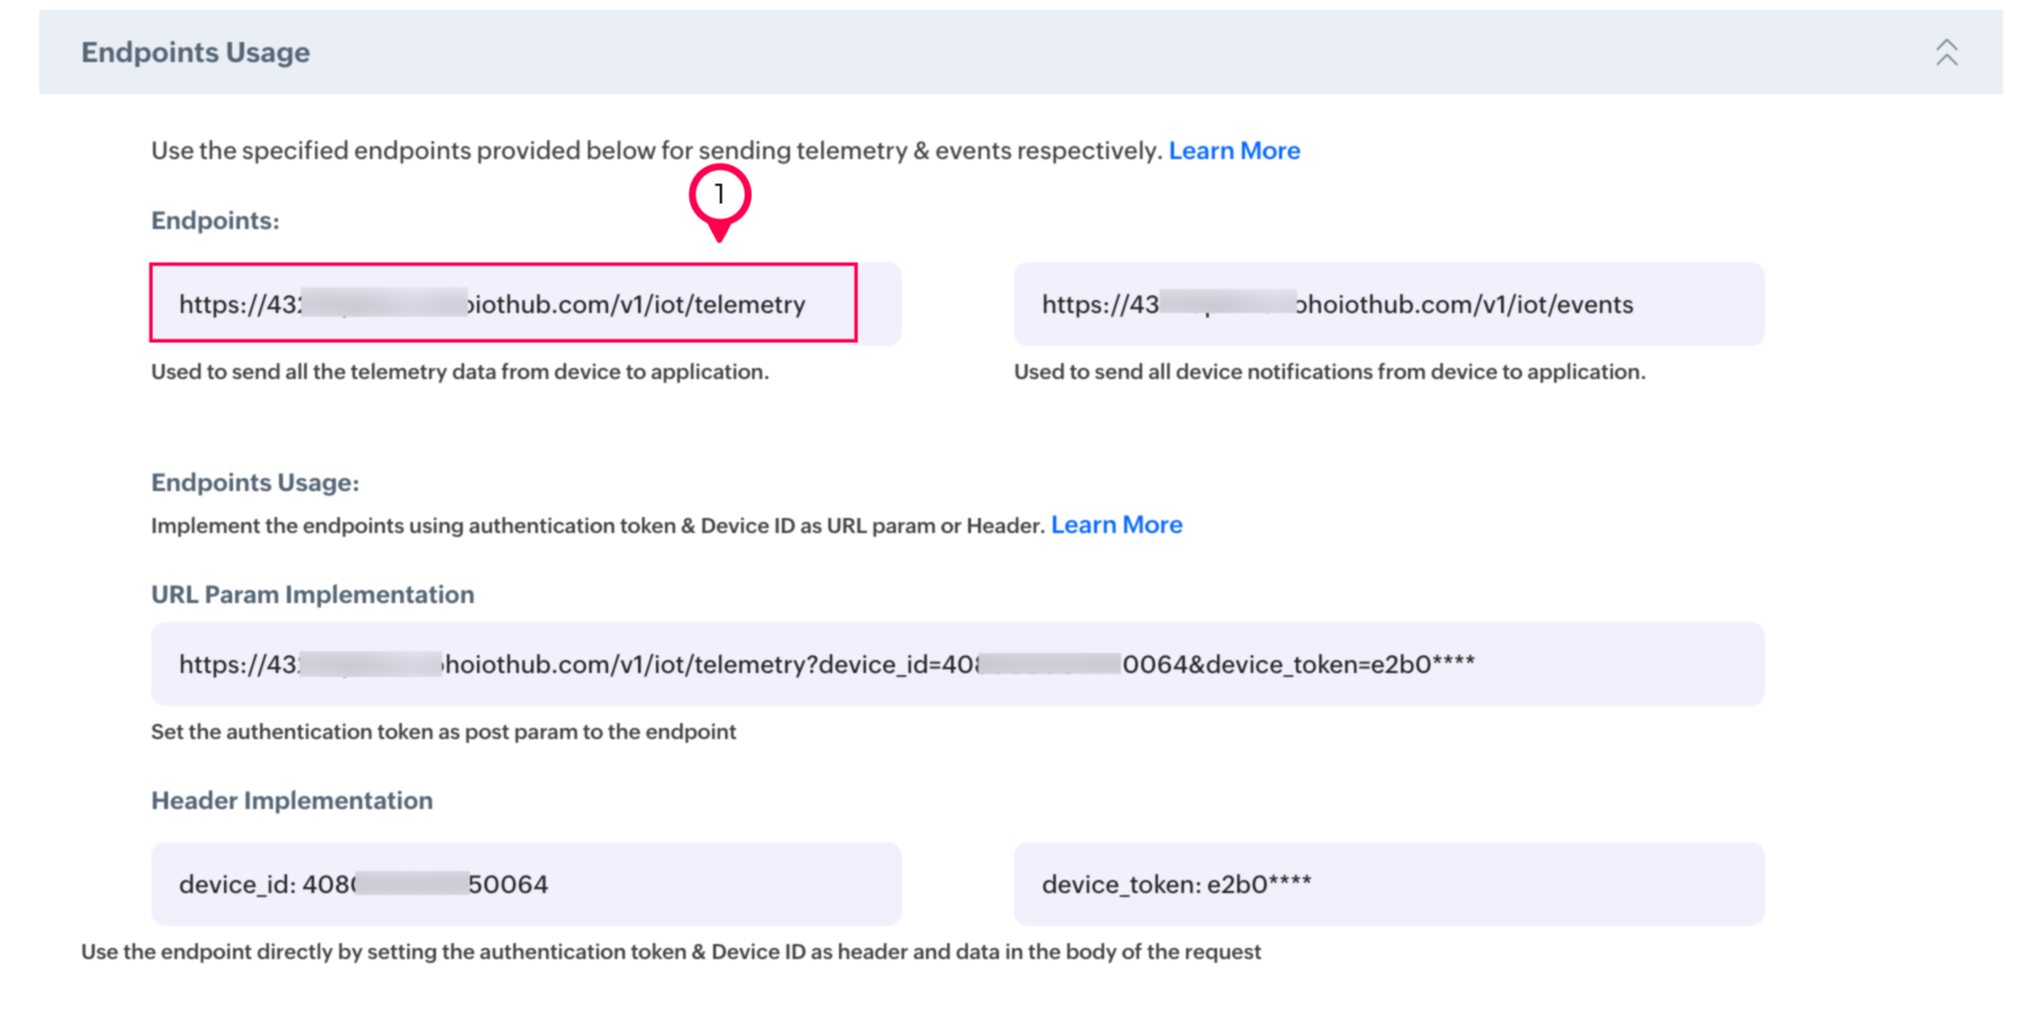Click the Header Implementation heading
Viewport: 2040px width, 1011px height.
pos(292,801)
